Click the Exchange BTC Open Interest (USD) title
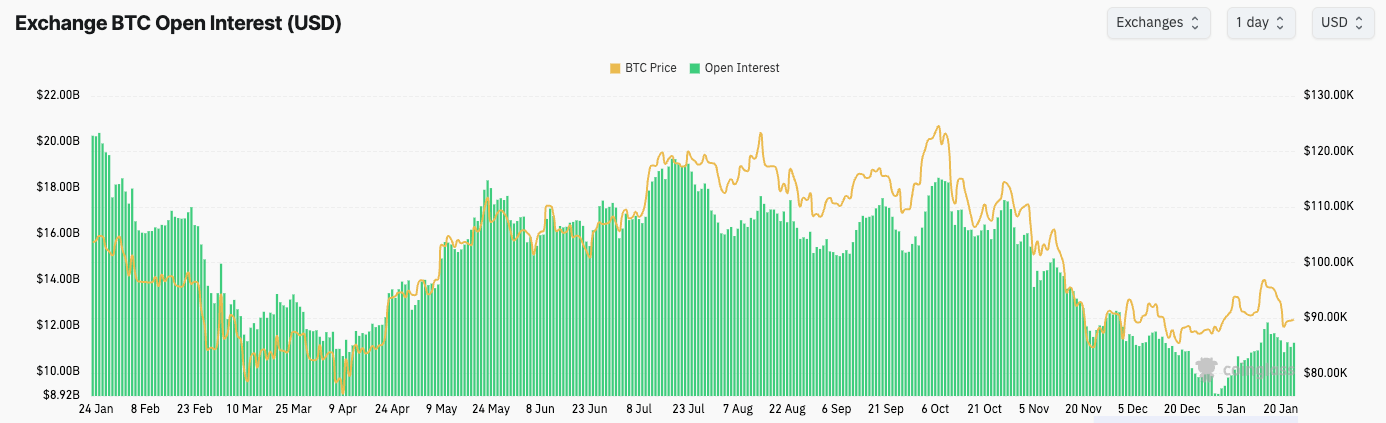This screenshot has height=423, width=1386. [x=178, y=24]
